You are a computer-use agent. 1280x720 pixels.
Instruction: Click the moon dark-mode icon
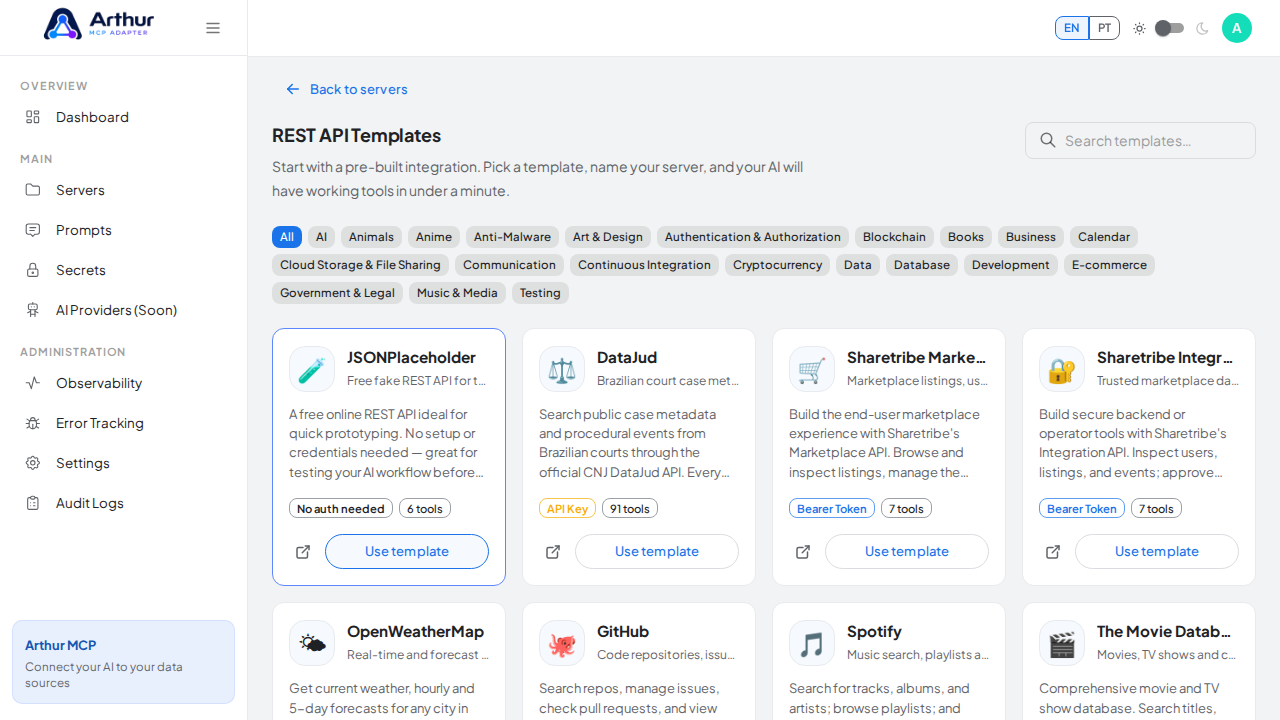[x=1202, y=28]
